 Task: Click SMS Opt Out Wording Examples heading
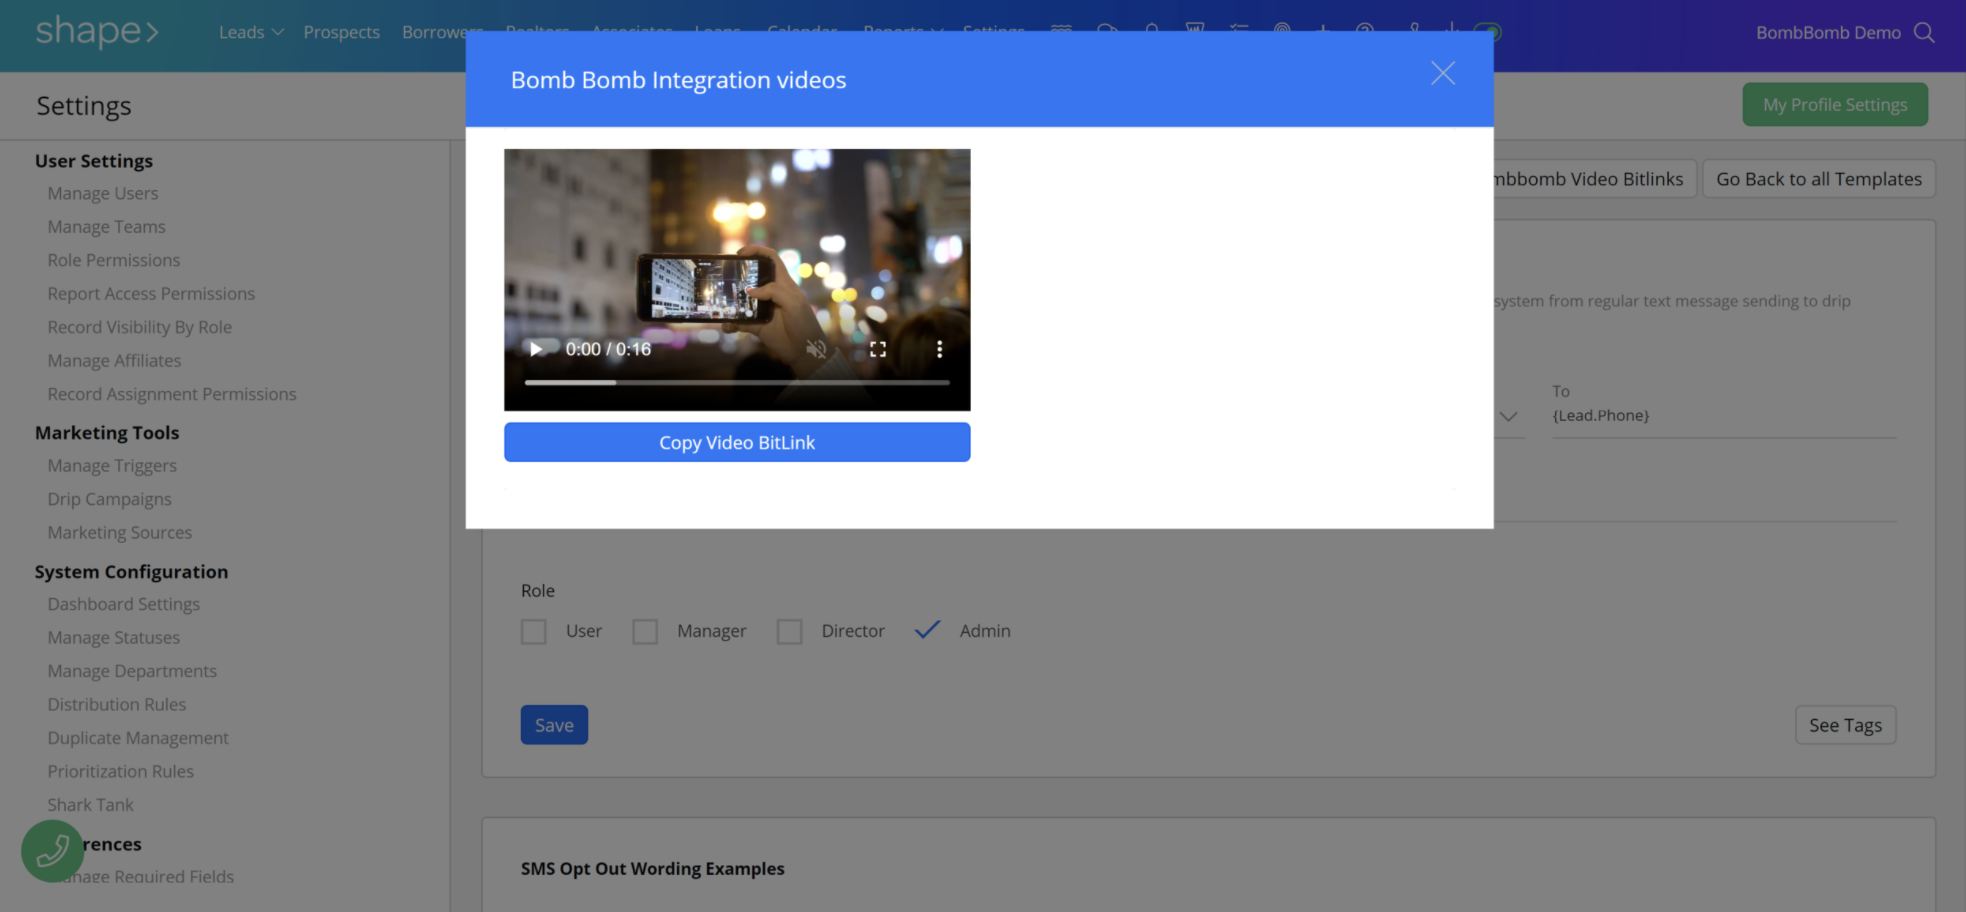(652, 869)
